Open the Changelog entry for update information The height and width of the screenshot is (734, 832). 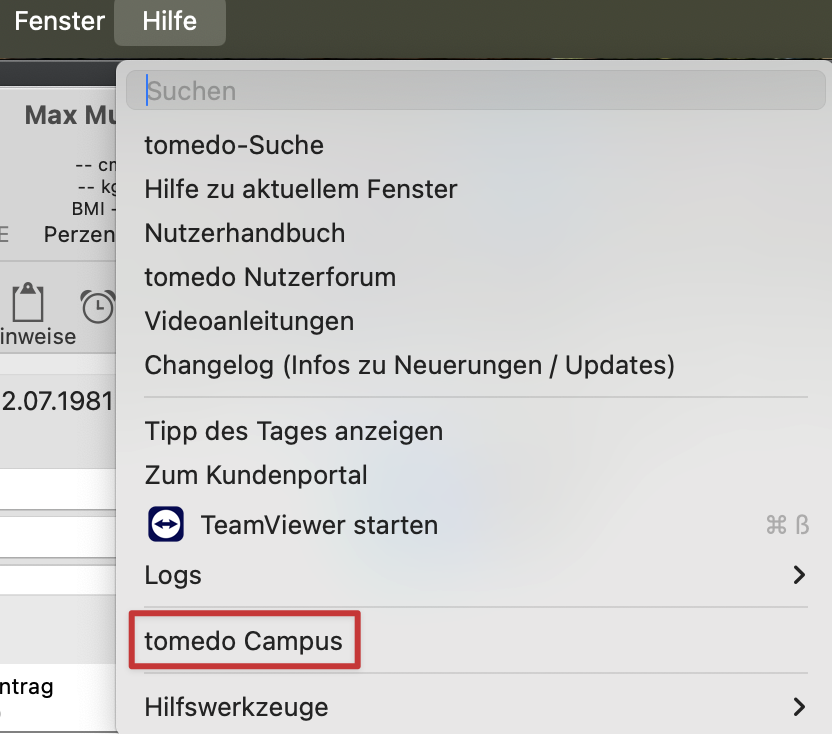click(x=409, y=365)
